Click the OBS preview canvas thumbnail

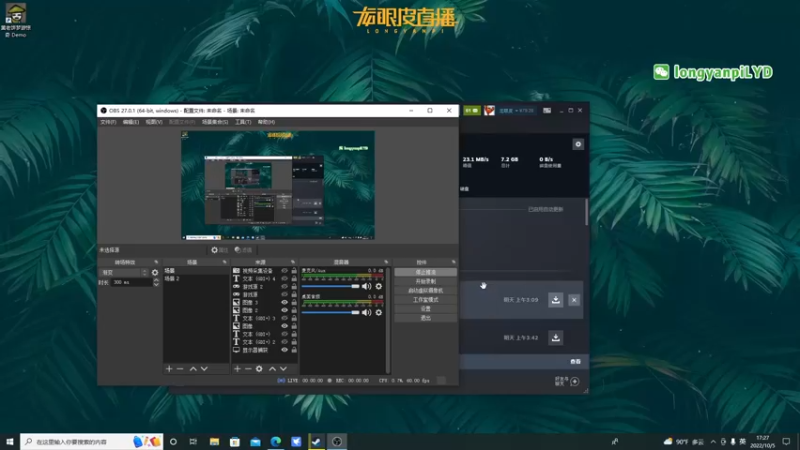tap(278, 185)
